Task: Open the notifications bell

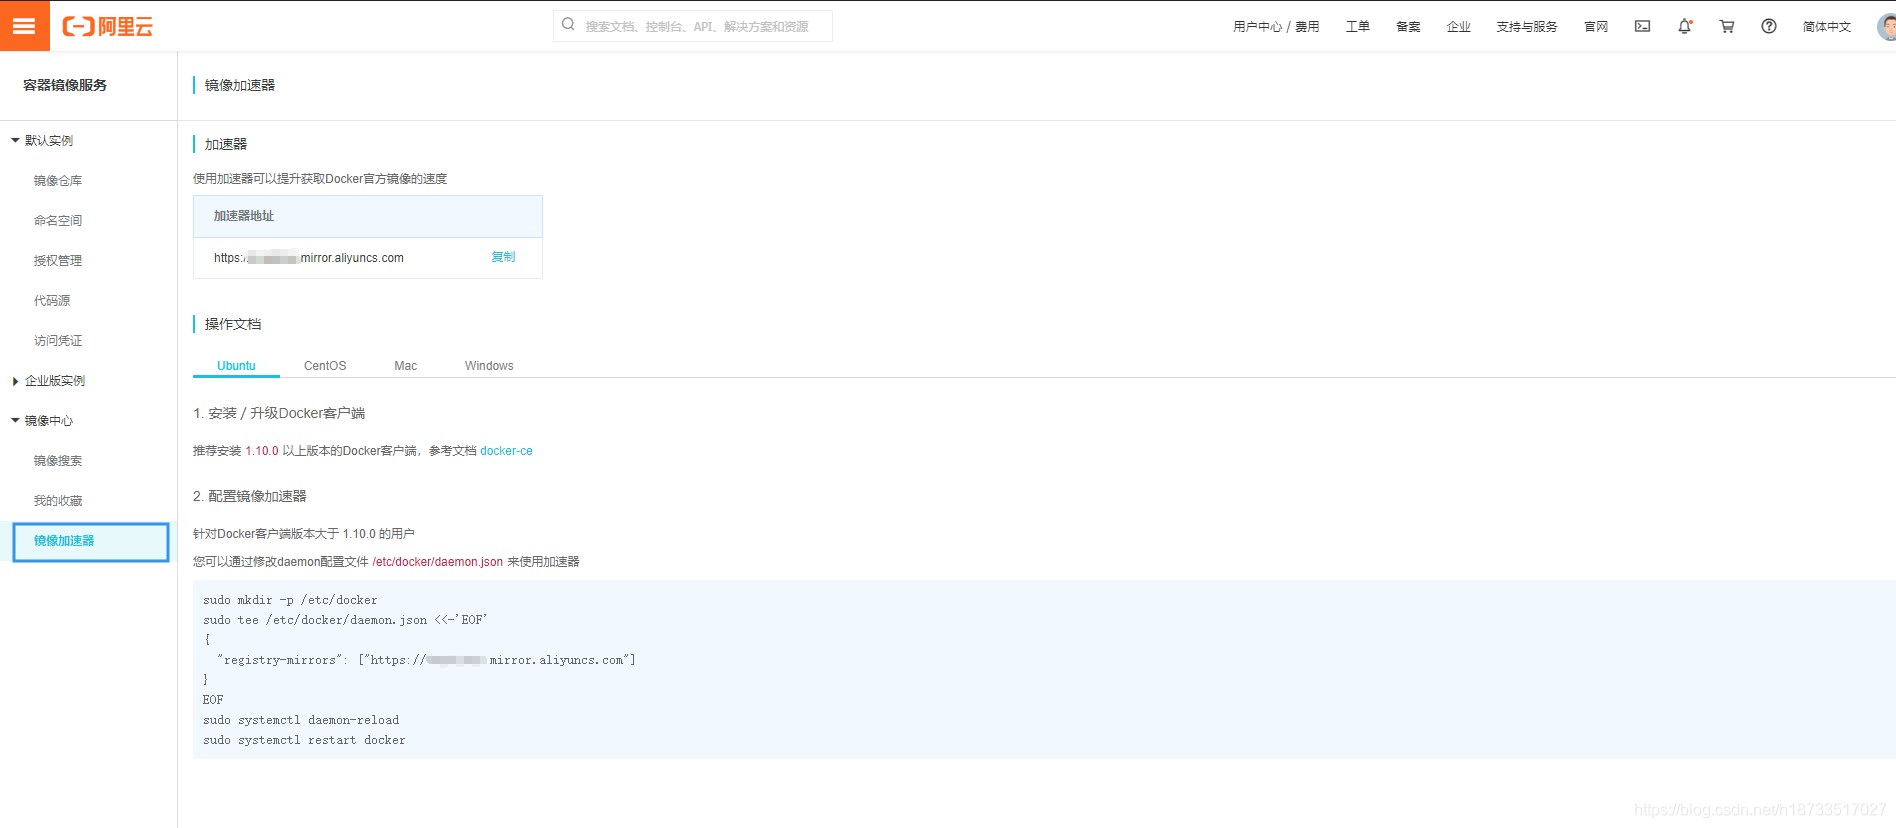Action: pos(1685,27)
